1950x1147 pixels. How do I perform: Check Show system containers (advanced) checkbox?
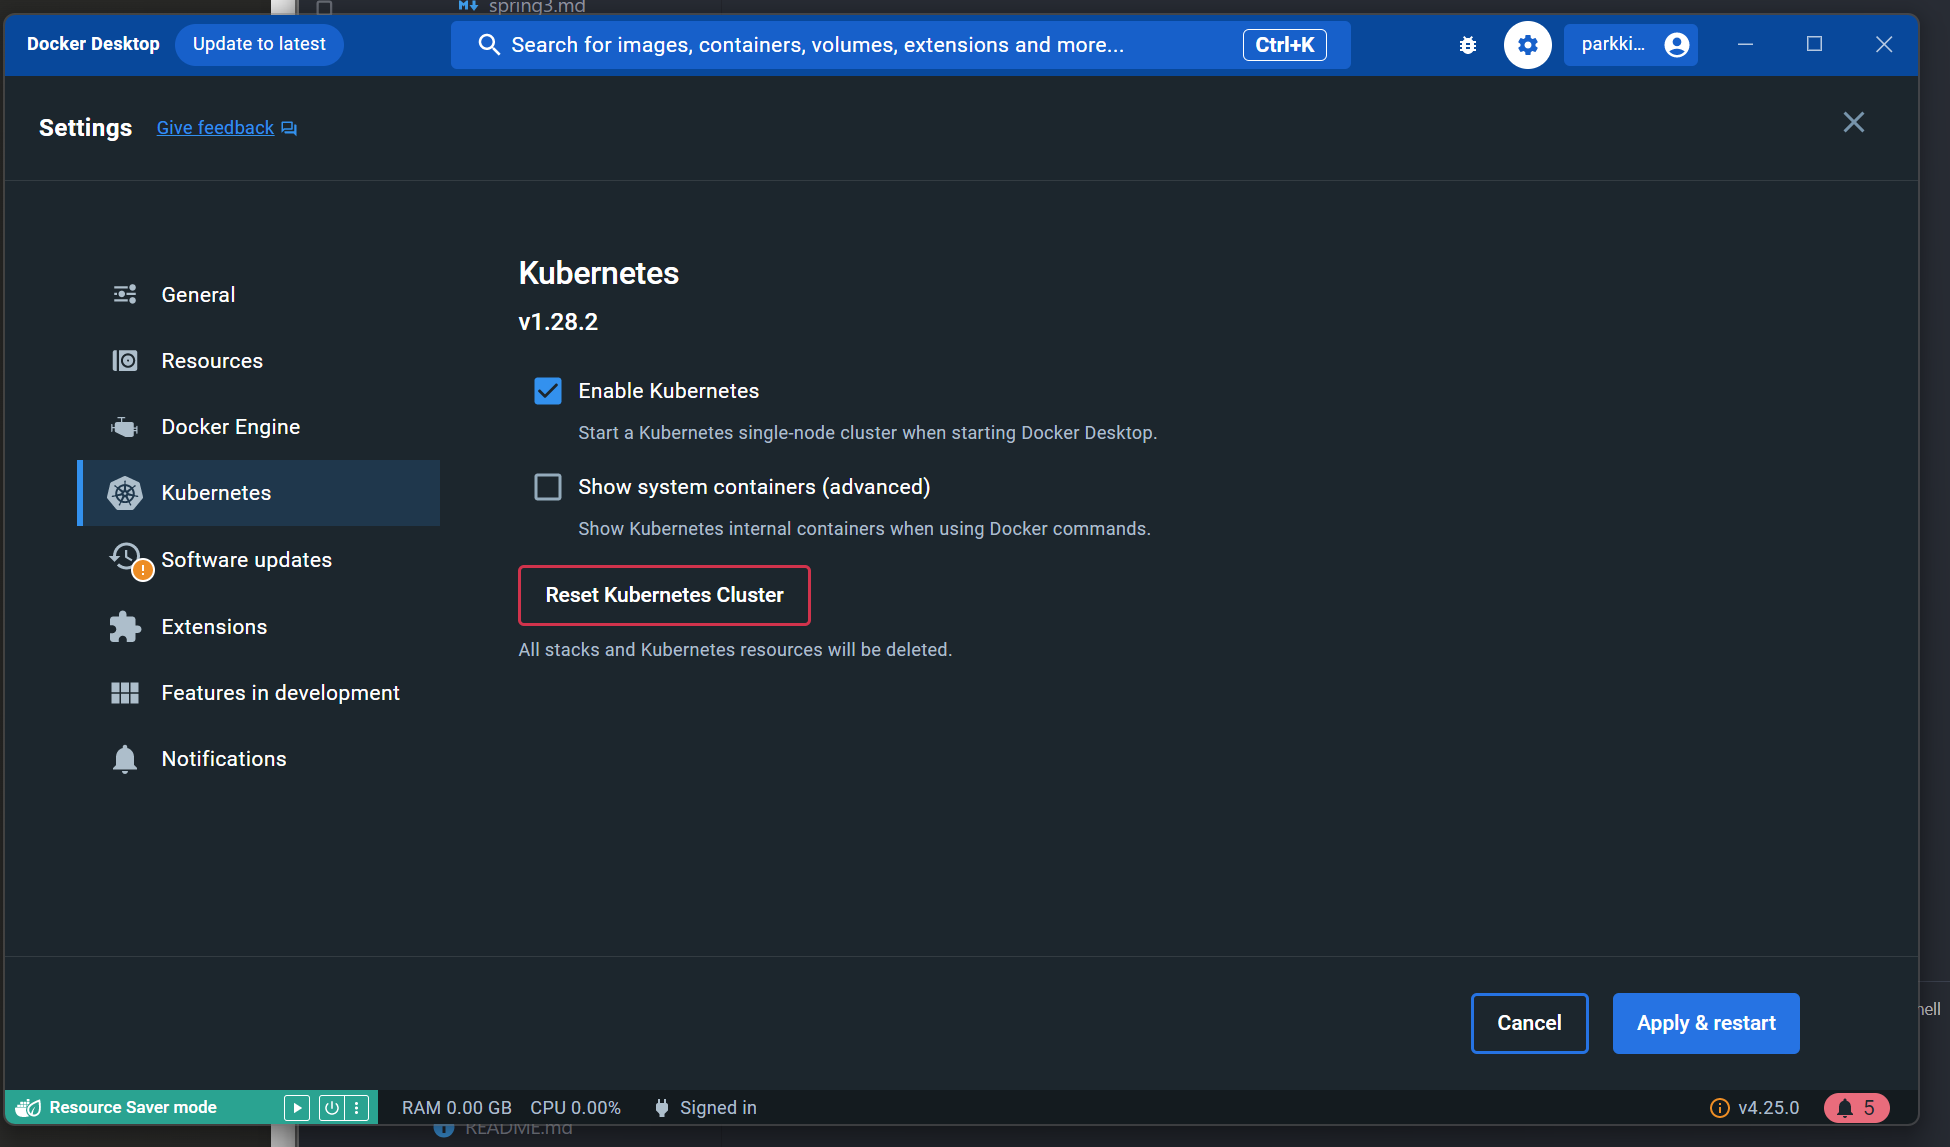[548, 487]
